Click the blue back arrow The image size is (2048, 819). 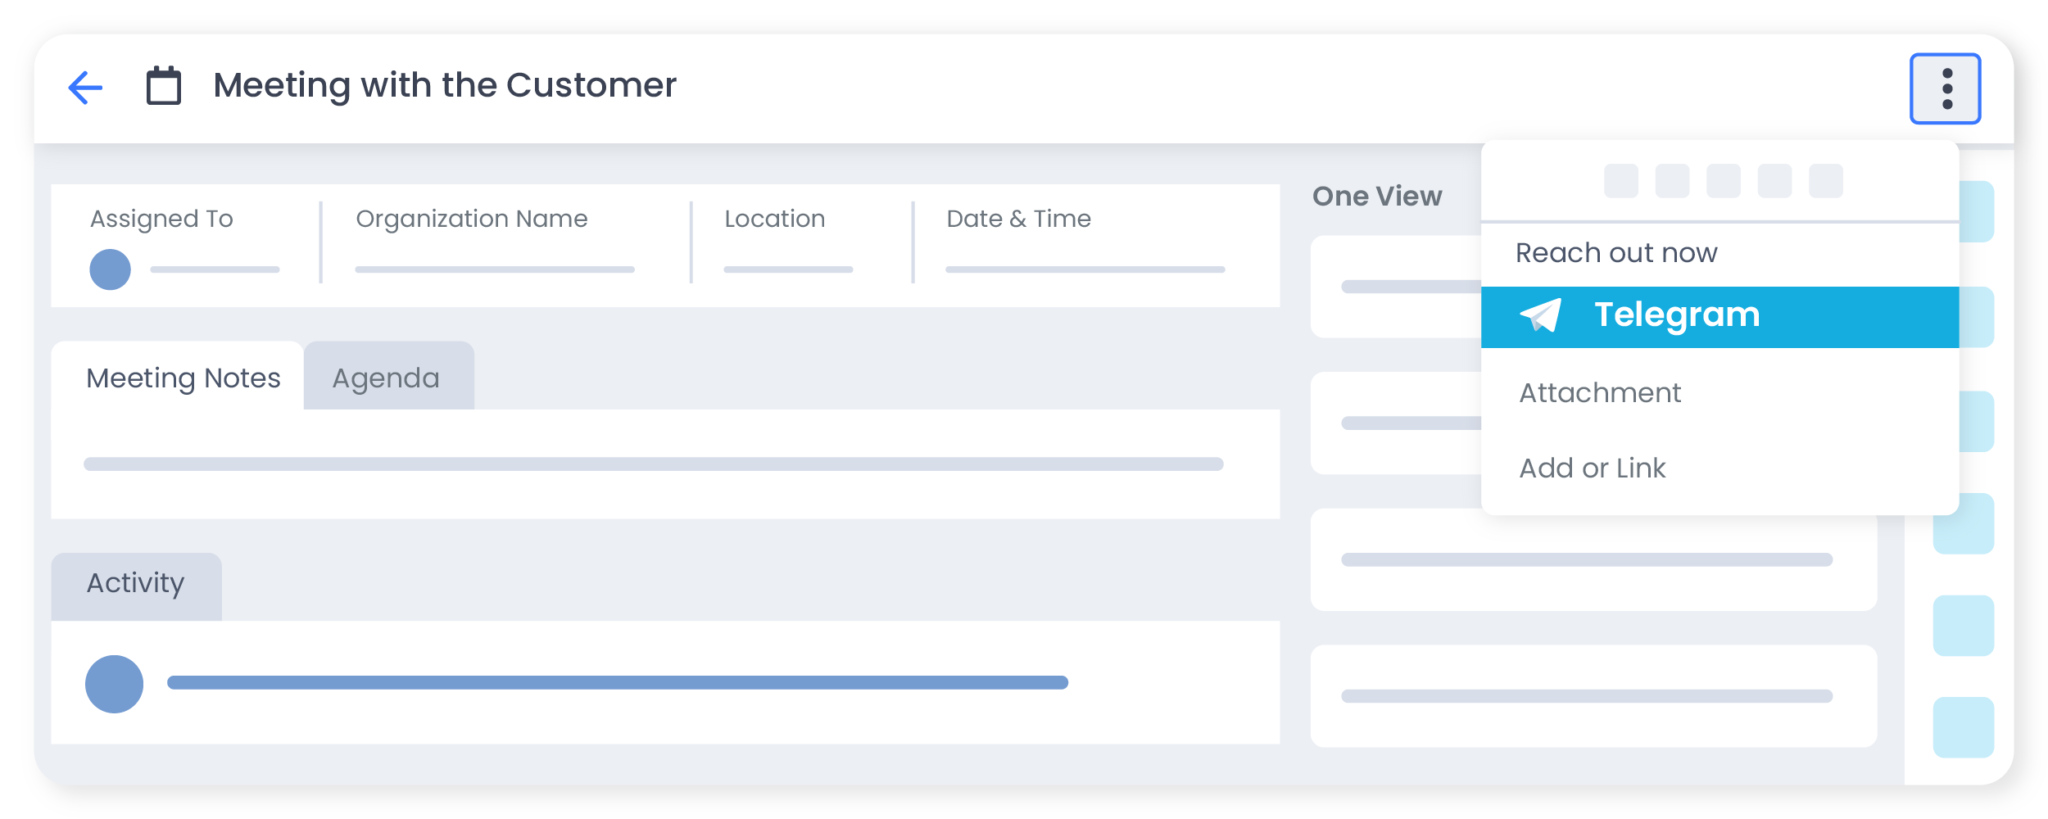pyautogui.click(x=85, y=88)
